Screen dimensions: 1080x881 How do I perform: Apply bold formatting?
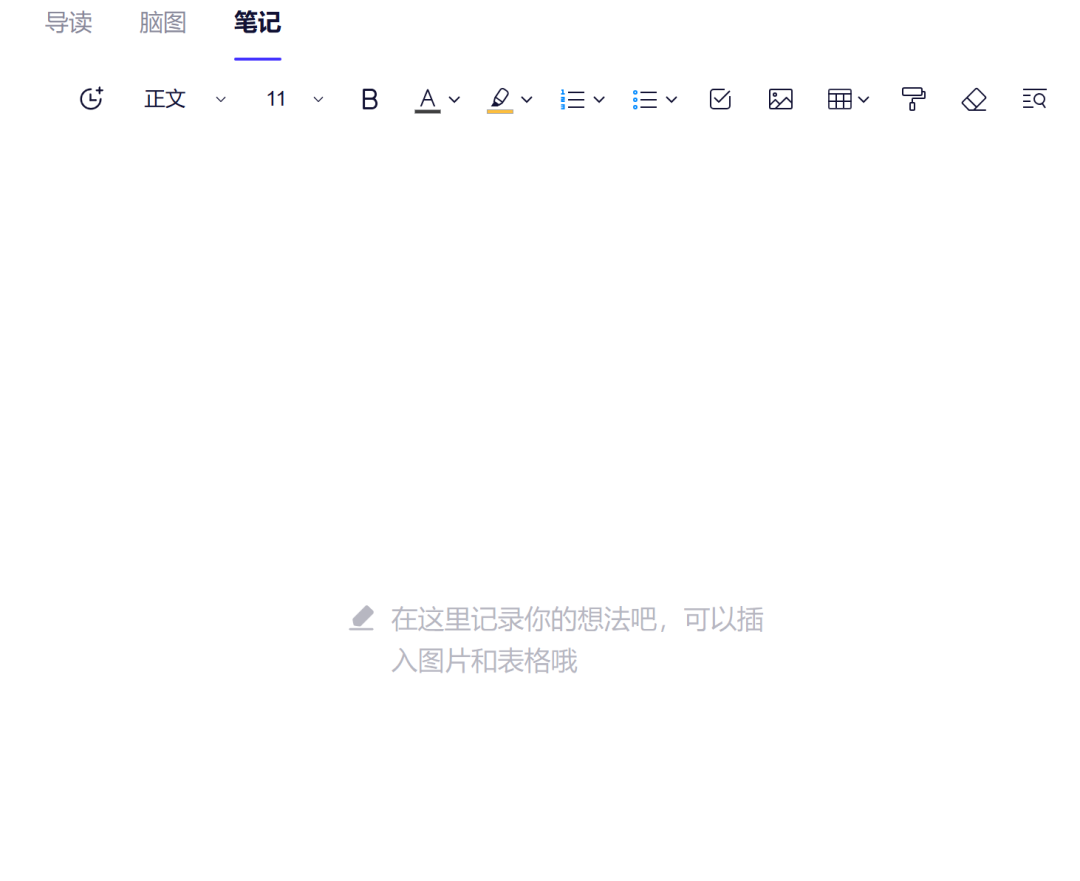tap(369, 99)
